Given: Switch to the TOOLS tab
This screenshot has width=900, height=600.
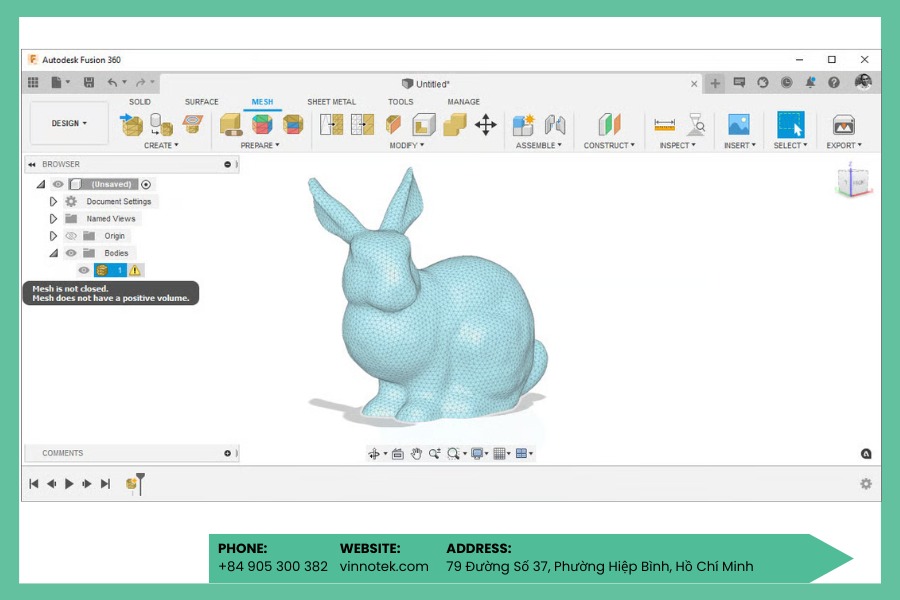Looking at the screenshot, I should tap(400, 102).
